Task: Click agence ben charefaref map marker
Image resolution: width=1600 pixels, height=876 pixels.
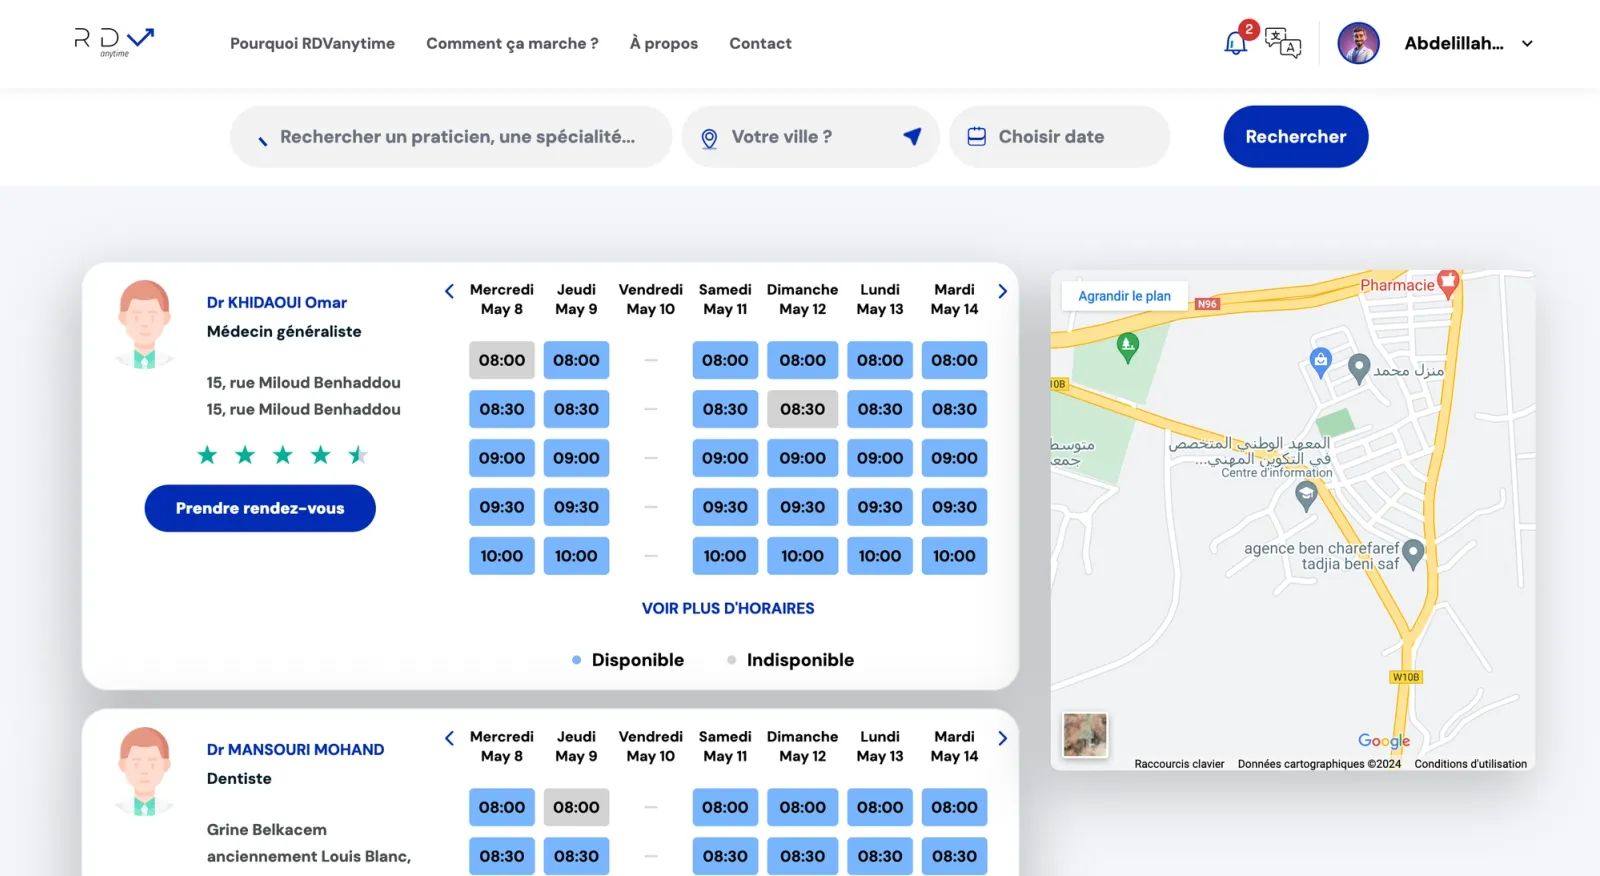Action: pos(1412,553)
